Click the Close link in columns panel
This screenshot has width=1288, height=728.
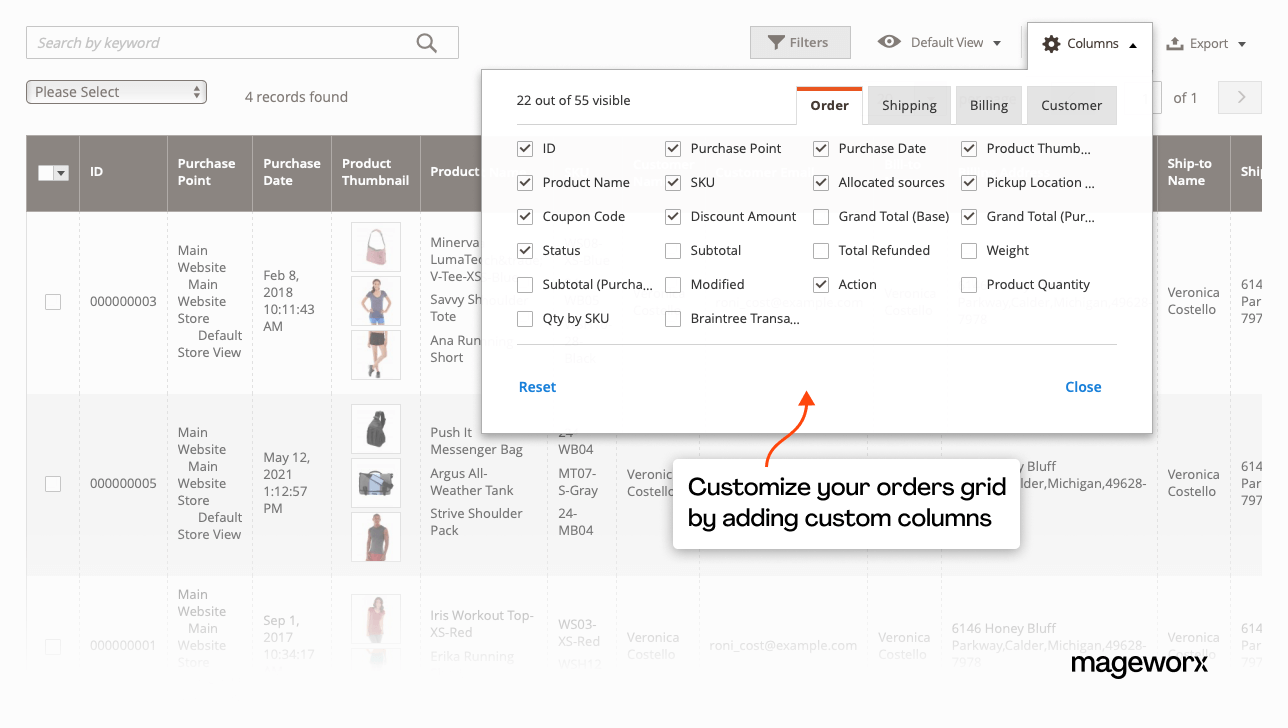click(1083, 386)
